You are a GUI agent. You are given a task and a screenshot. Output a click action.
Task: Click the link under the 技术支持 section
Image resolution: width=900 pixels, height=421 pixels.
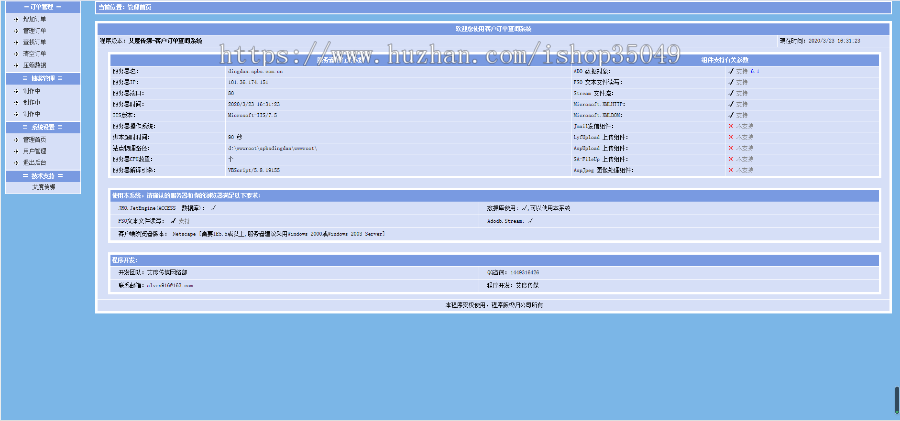pyautogui.click(x=43, y=187)
